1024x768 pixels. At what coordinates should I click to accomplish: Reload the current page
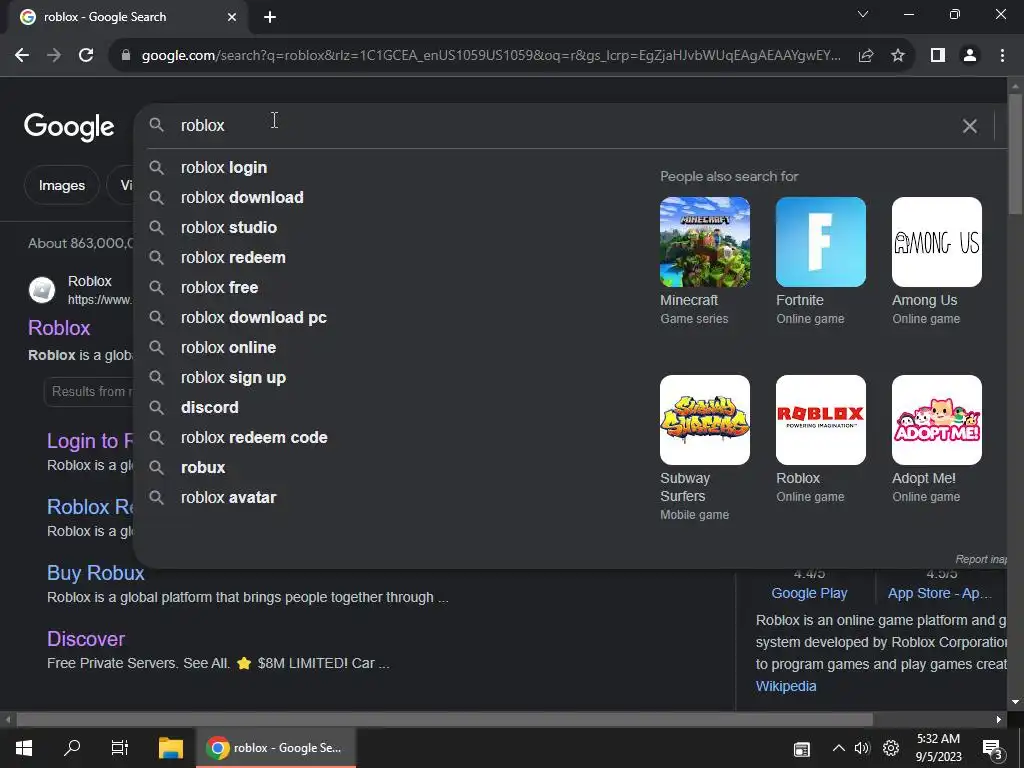[x=86, y=56]
